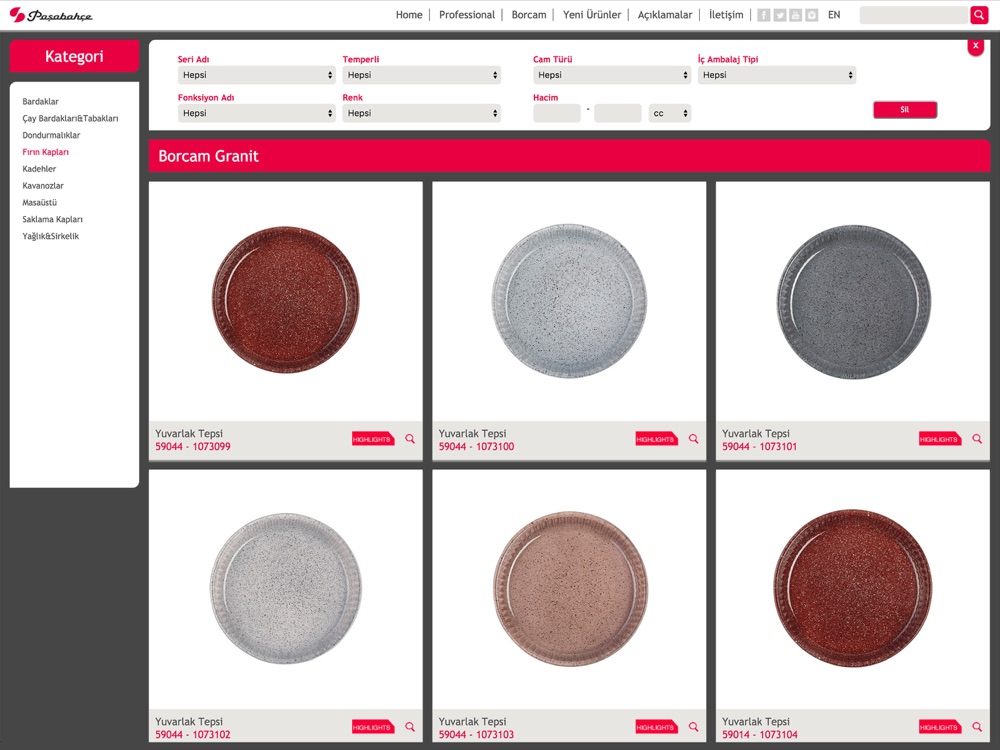This screenshot has height=750, width=1000.
Task: Open the dark grey tray image 1073101
Action: point(853,301)
